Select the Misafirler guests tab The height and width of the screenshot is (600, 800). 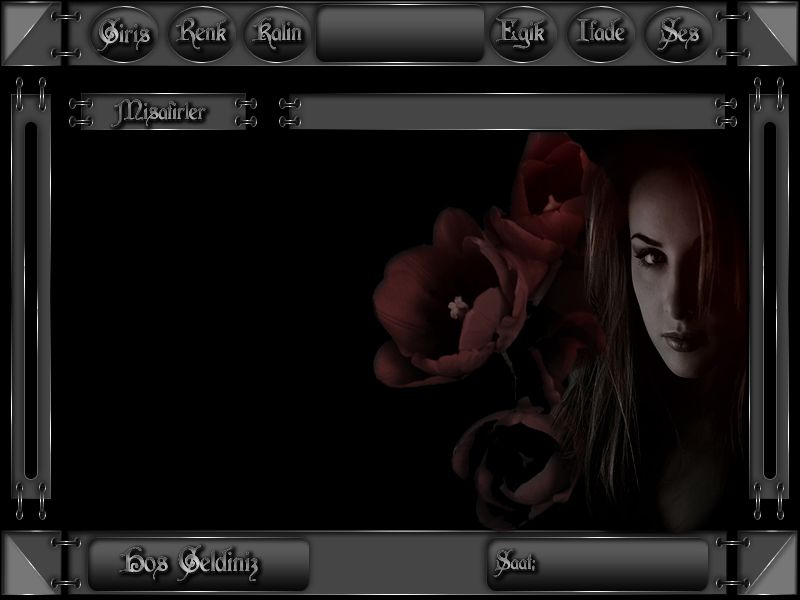coord(160,112)
